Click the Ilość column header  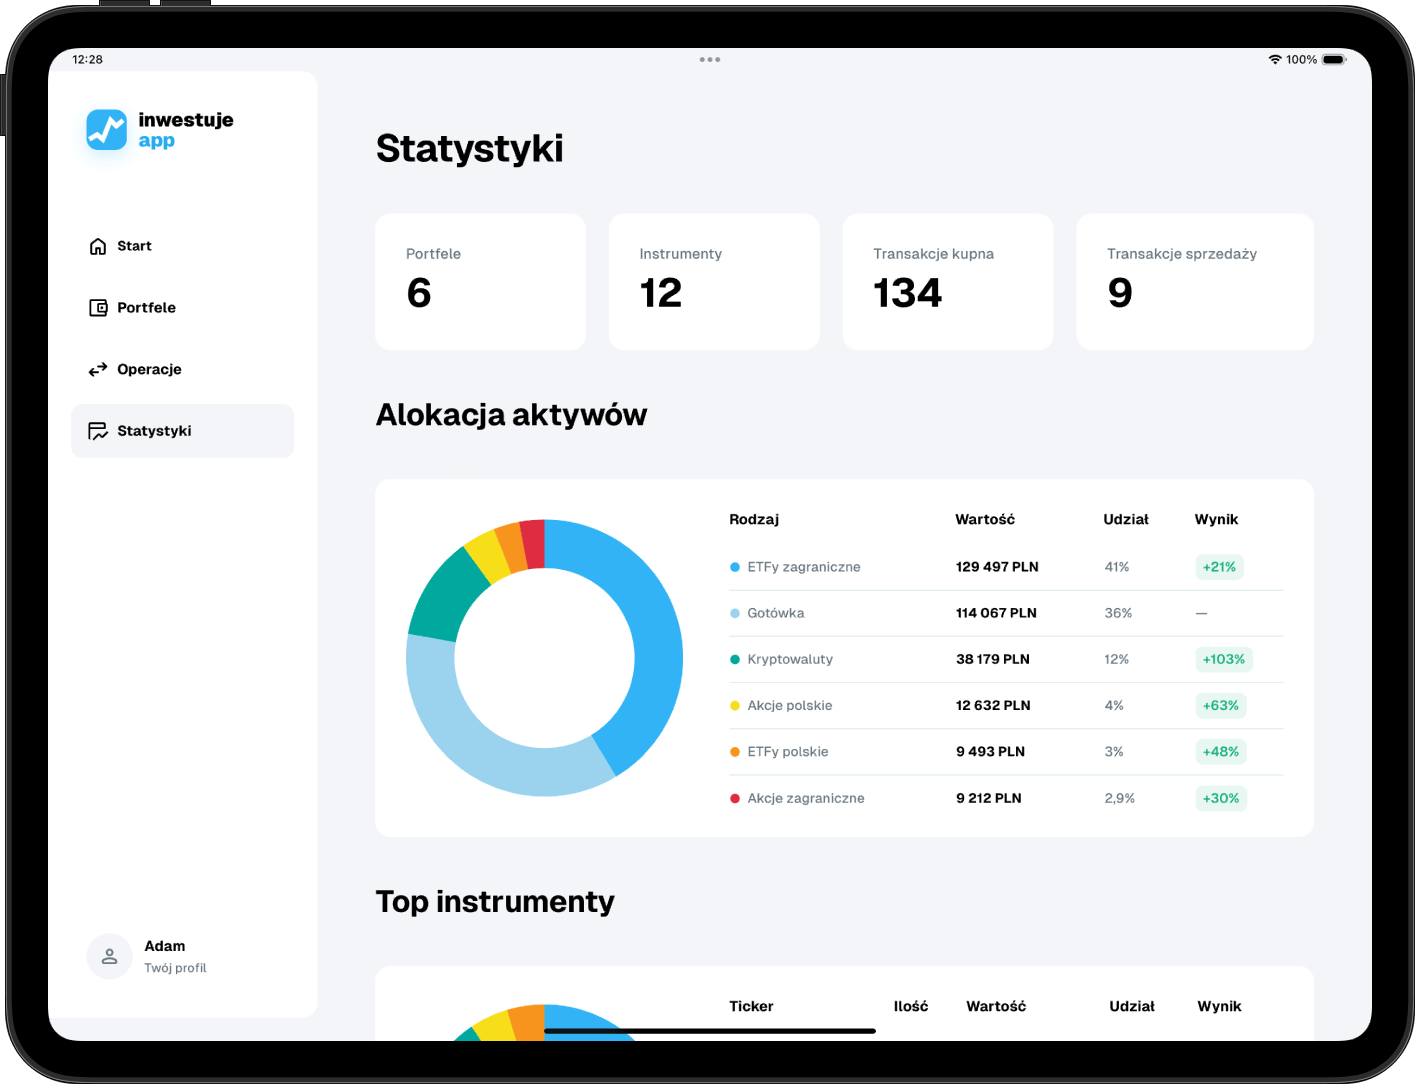tap(911, 1007)
